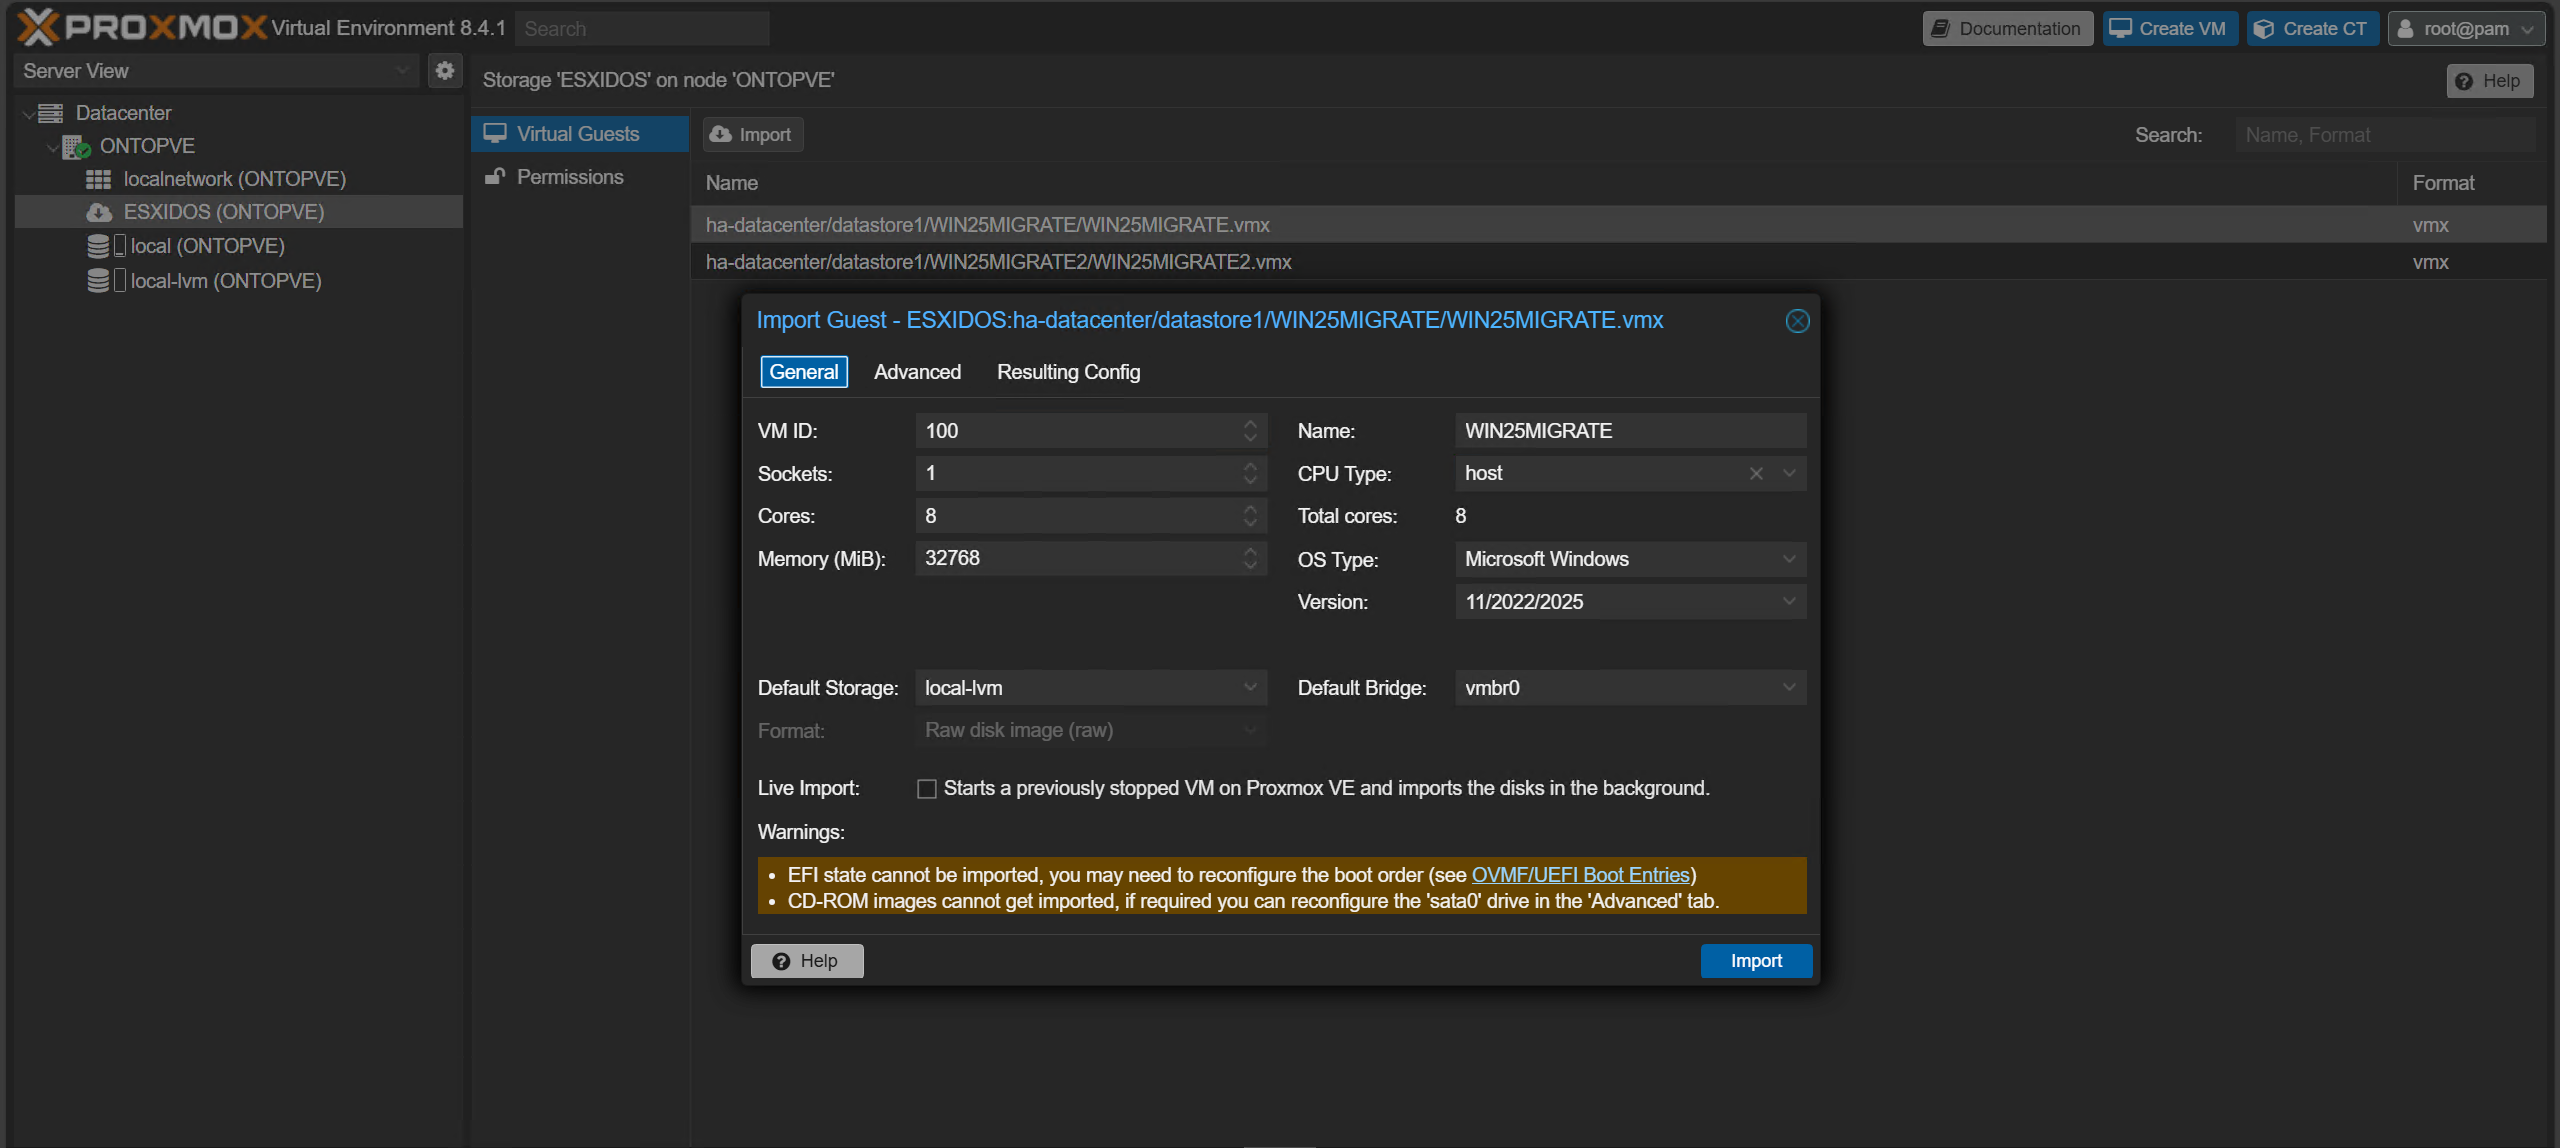Click the blue Import button
This screenshot has width=2560, height=1148.
coord(1756,961)
